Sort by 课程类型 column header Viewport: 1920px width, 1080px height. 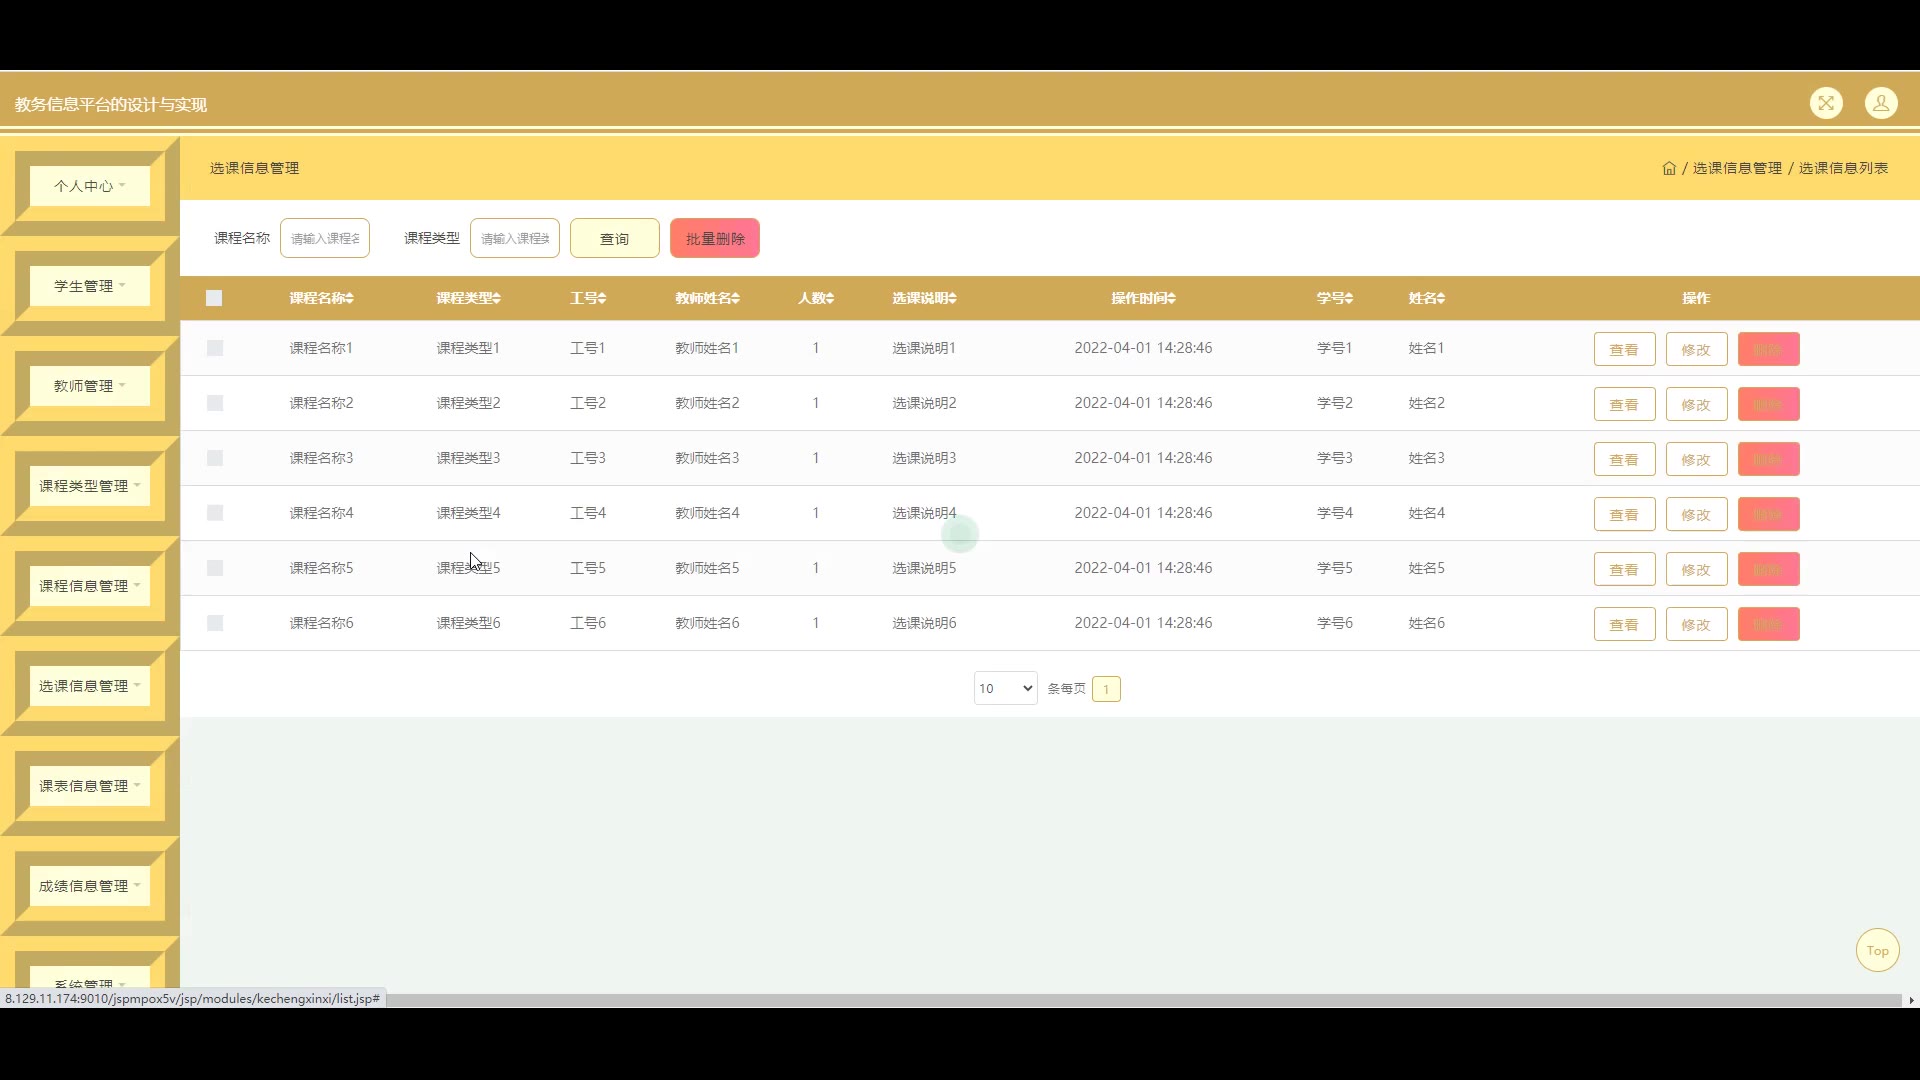pos(468,298)
